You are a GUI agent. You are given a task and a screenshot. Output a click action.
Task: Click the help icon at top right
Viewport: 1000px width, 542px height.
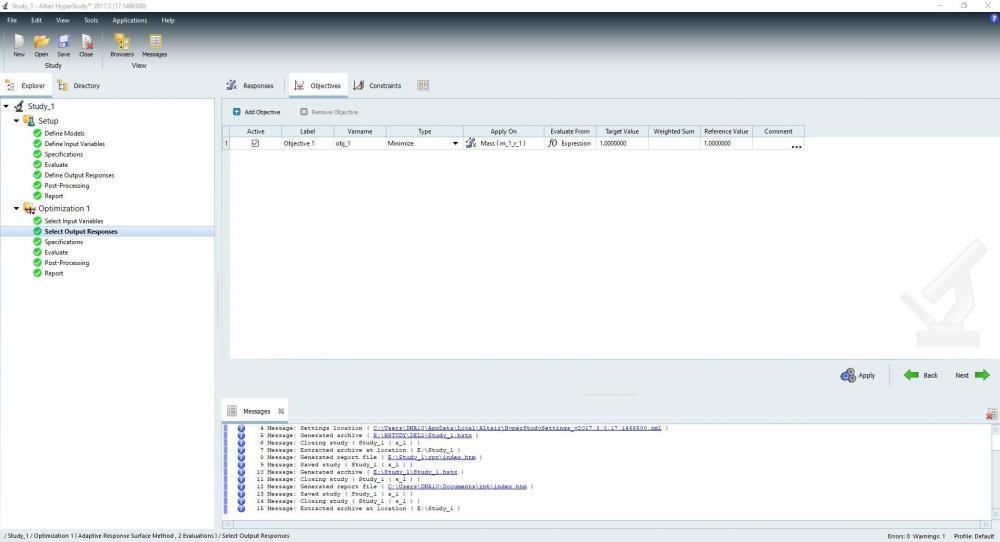tap(994, 18)
